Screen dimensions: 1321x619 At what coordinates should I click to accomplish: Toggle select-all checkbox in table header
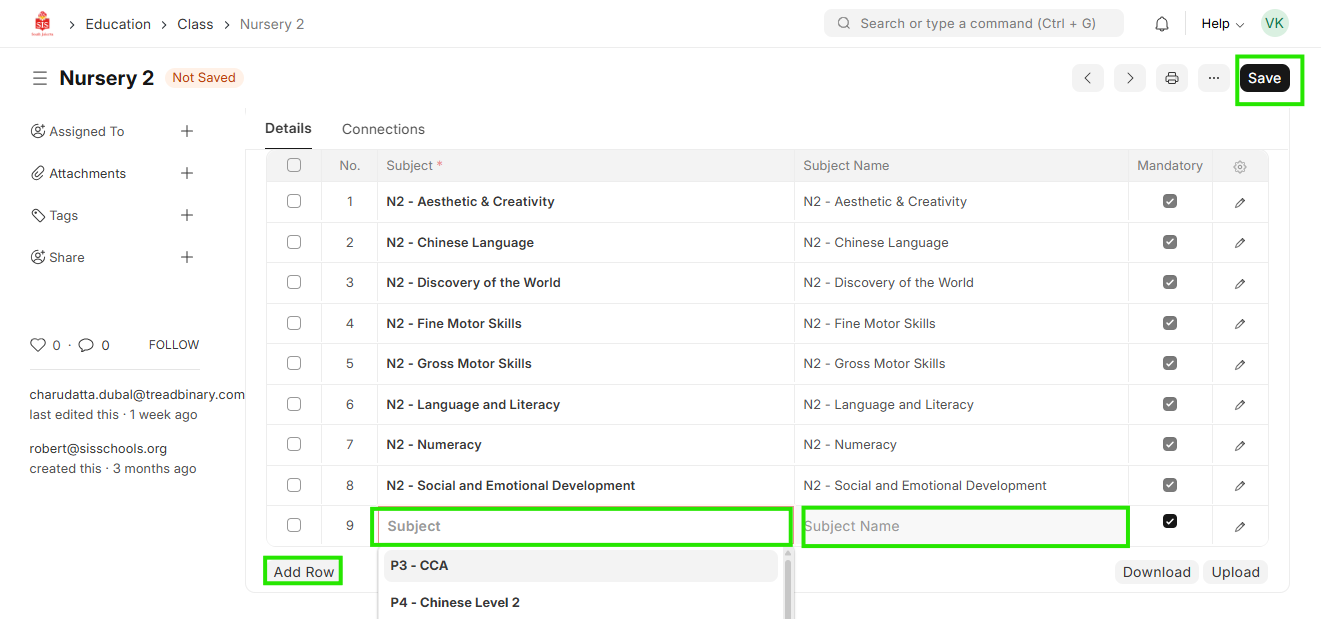point(294,165)
